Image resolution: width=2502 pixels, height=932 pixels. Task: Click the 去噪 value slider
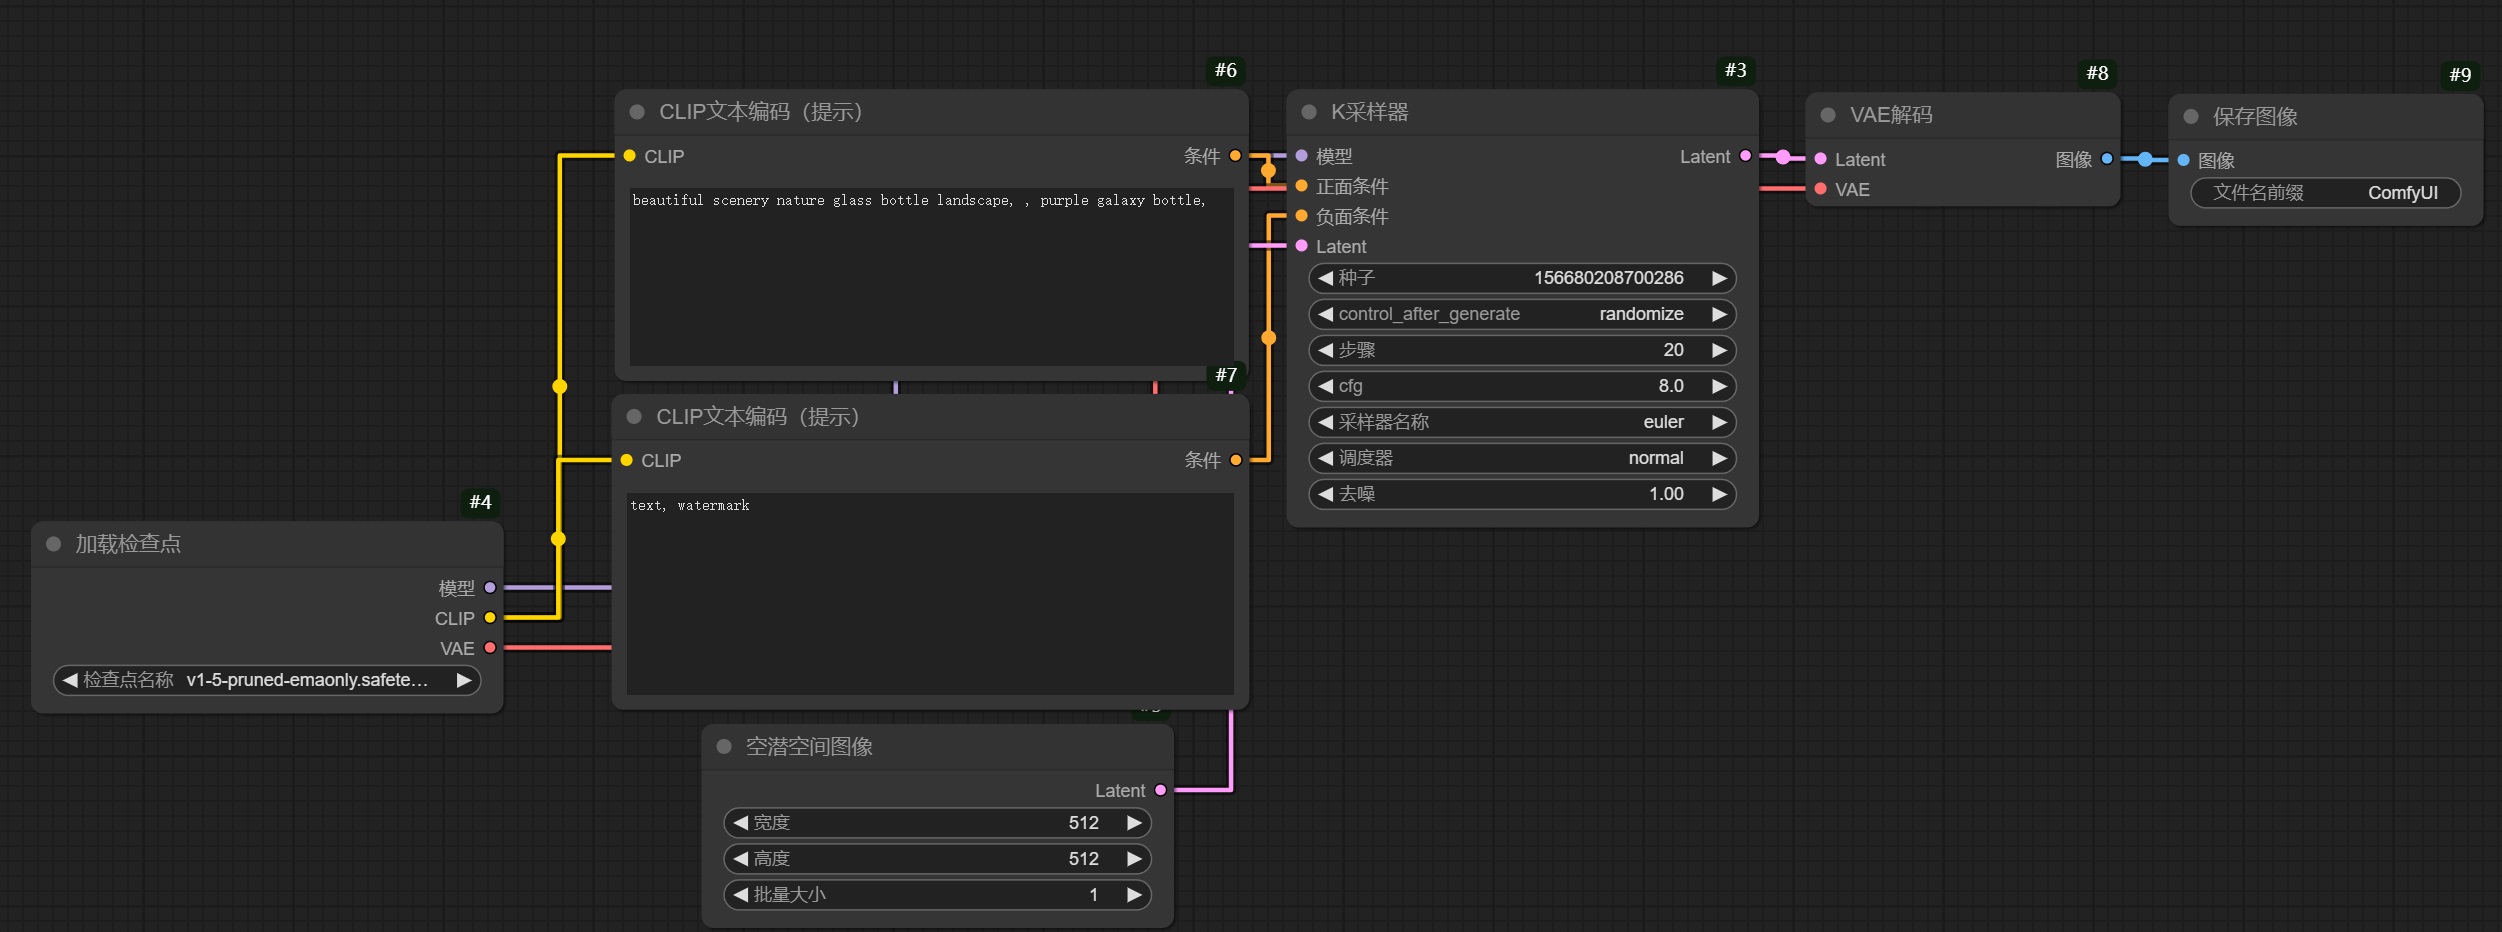[x=1521, y=494]
